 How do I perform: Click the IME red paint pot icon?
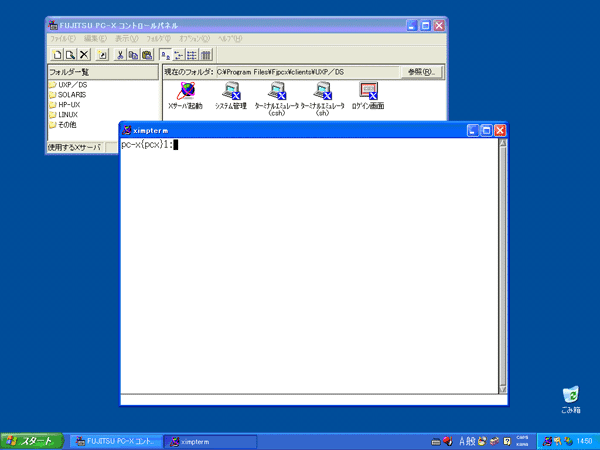coord(447,441)
